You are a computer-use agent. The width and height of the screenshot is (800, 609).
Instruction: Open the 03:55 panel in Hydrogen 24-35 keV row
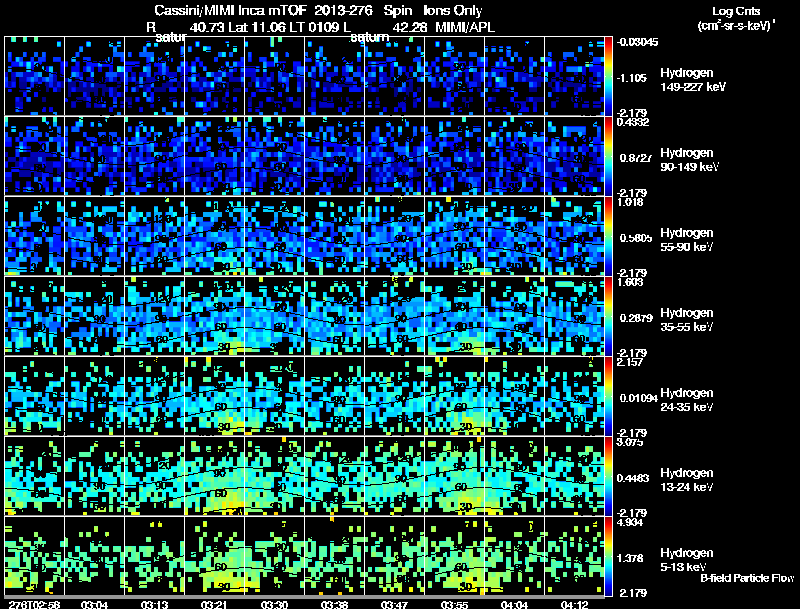pos(454,396)
